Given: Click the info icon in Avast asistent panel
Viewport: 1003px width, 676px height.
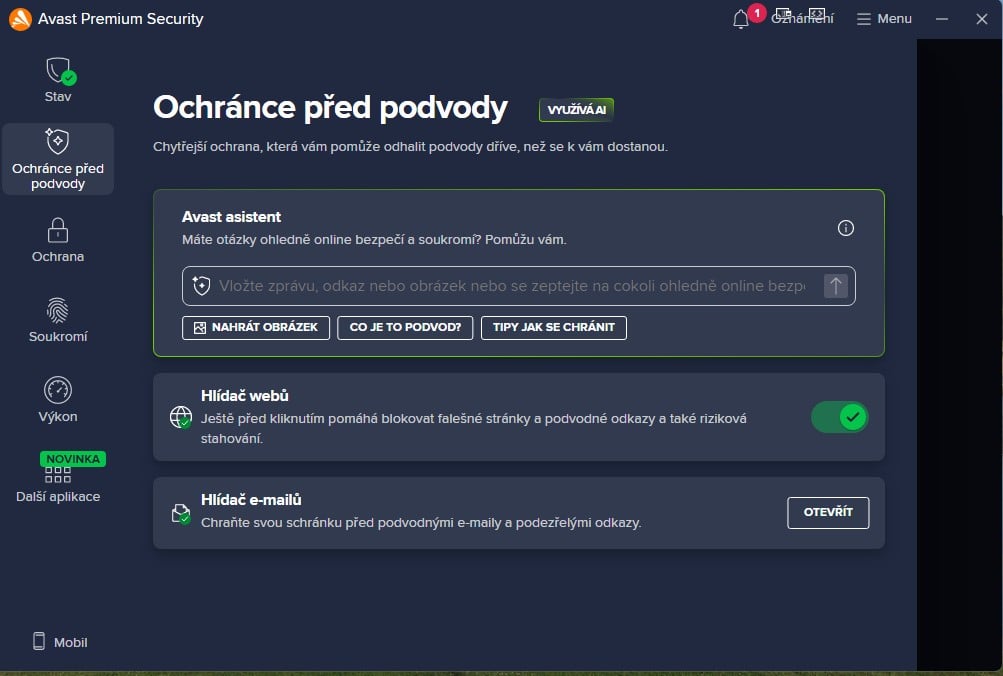Looking at the screenshot, I should click(845, 228).
